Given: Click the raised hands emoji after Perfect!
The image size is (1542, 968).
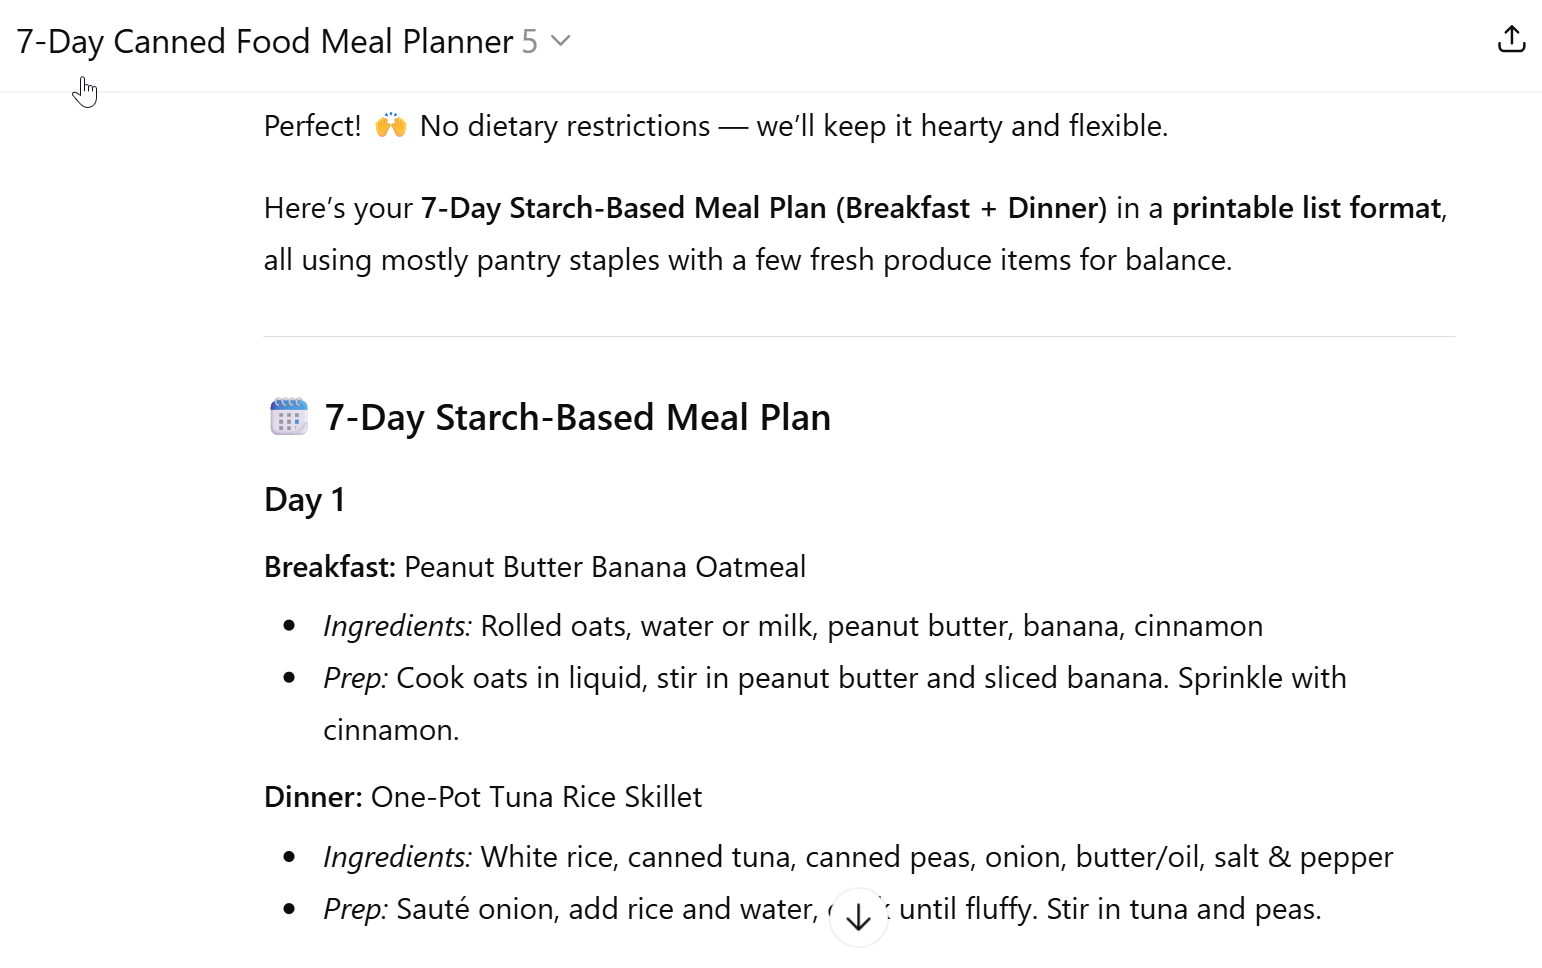Looking at the screenshot, I should (x=390, y=126).
